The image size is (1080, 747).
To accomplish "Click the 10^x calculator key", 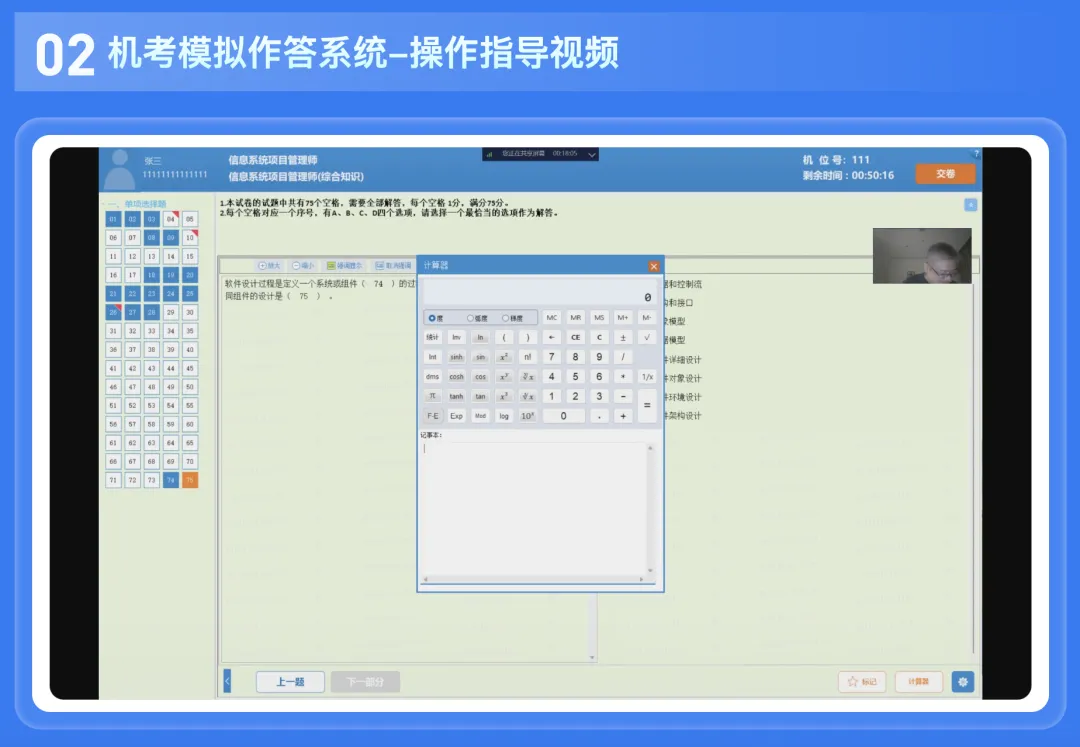I will [x=528, y=416].
